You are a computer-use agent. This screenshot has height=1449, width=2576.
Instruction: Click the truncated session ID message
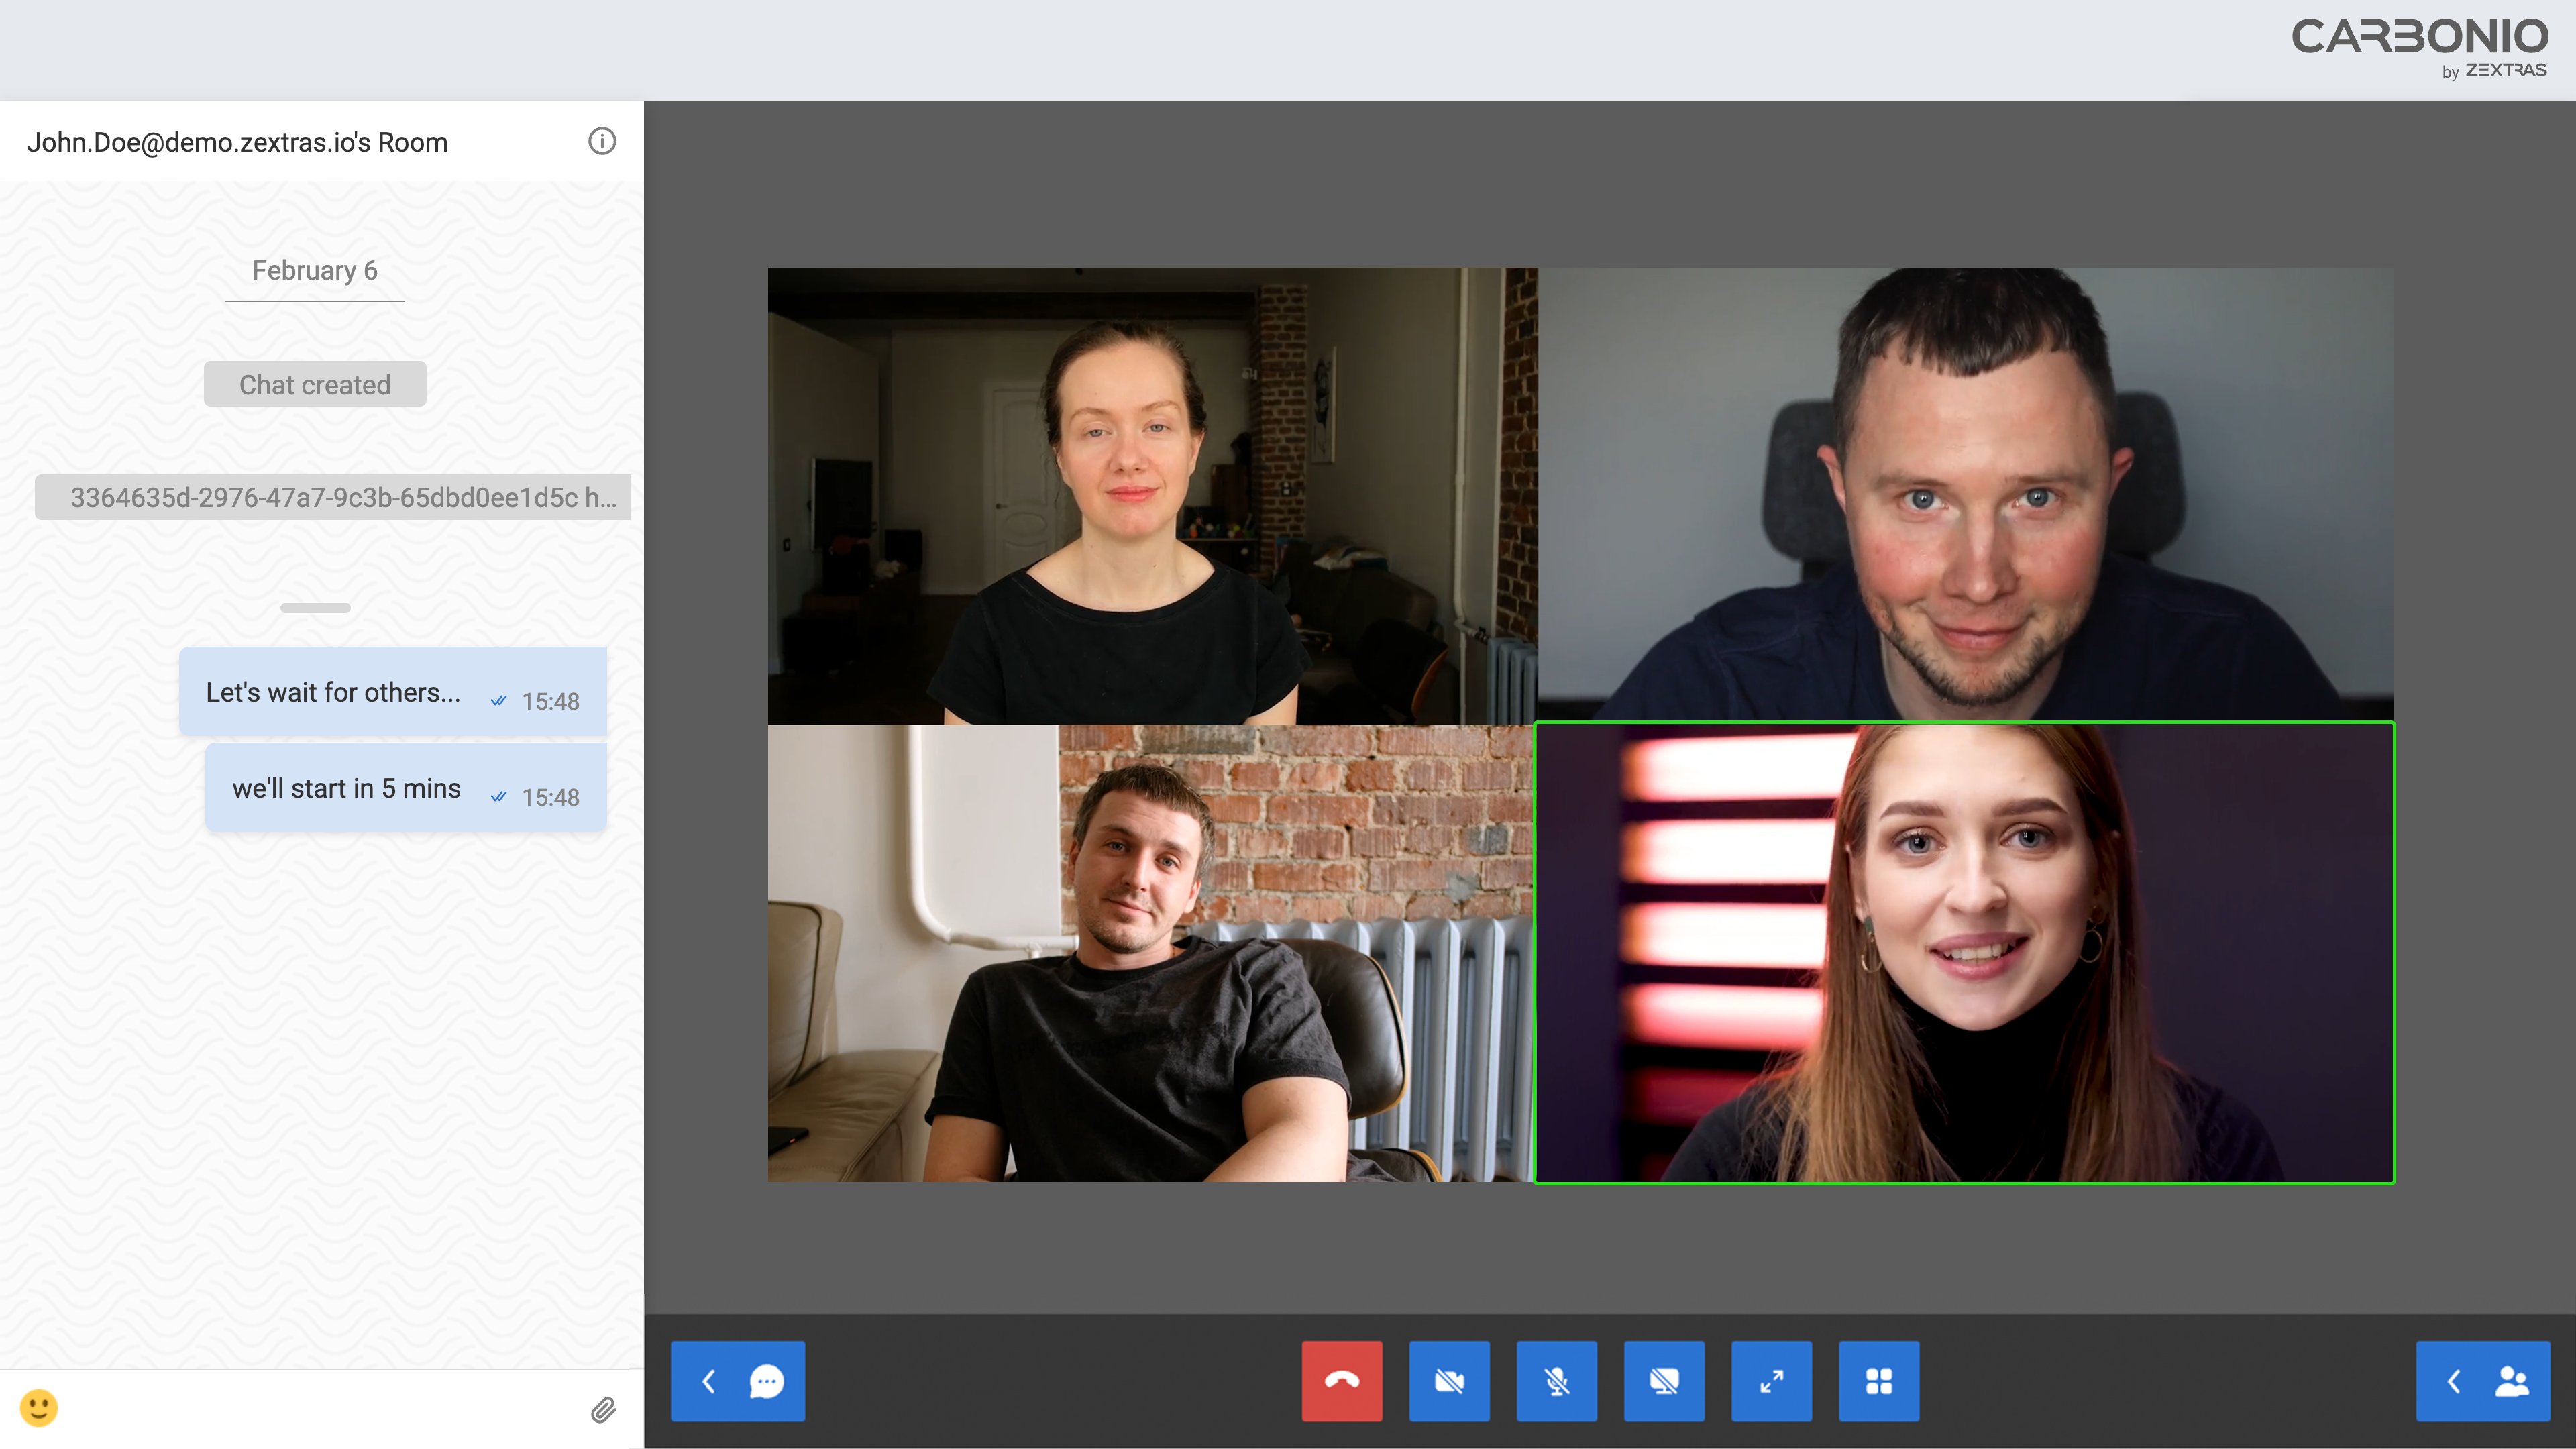click(332, 497)
